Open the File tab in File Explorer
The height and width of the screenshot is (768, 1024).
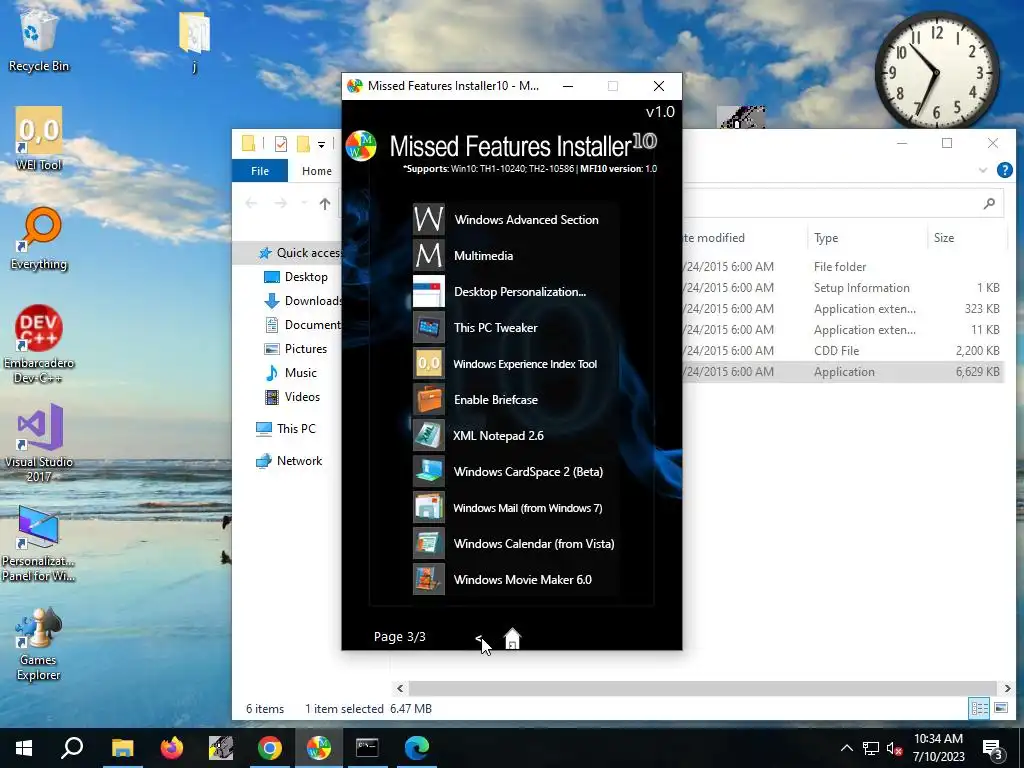pyautogui.click(x=260, y=170)
